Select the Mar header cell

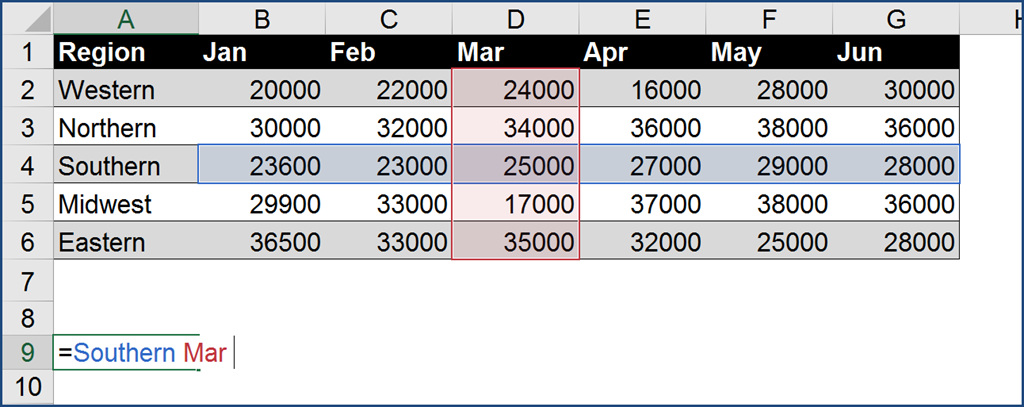coord(515,53)
